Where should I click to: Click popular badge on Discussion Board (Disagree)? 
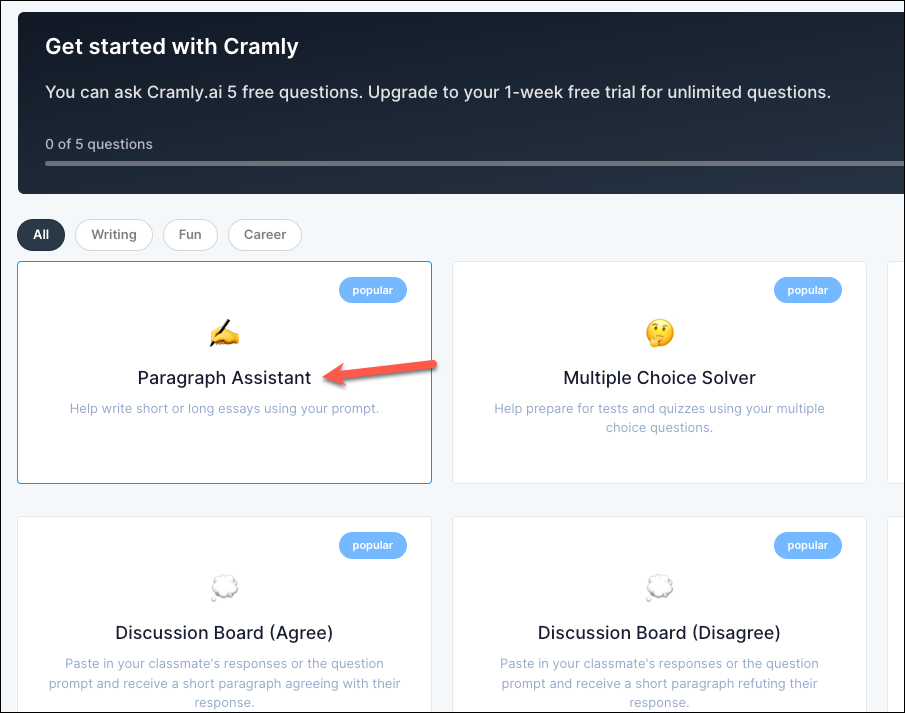[807, 546]
